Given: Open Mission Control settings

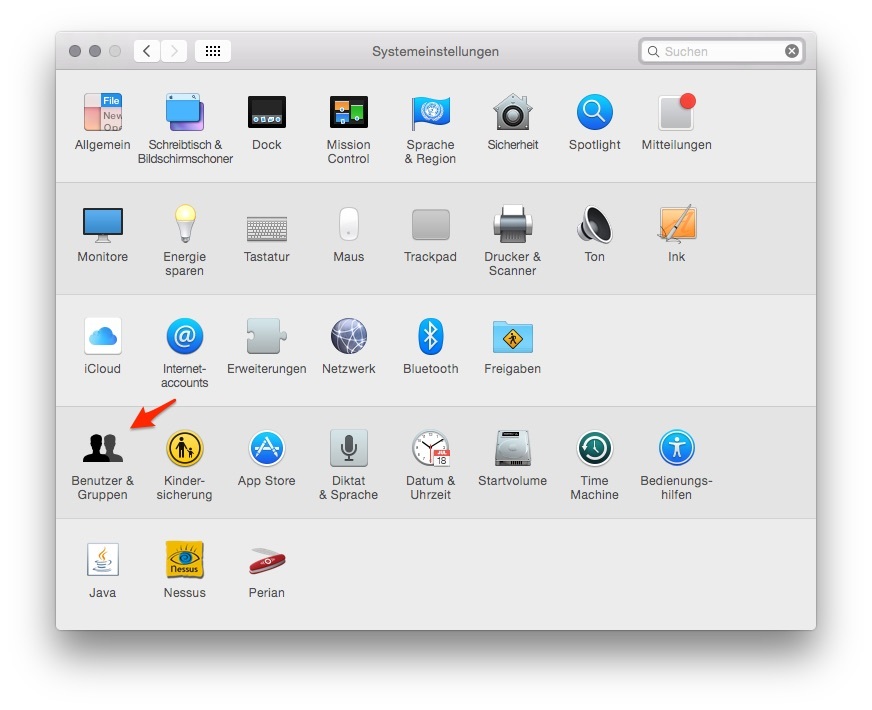Looking at the screenshot, I should [x=348, y=113].
